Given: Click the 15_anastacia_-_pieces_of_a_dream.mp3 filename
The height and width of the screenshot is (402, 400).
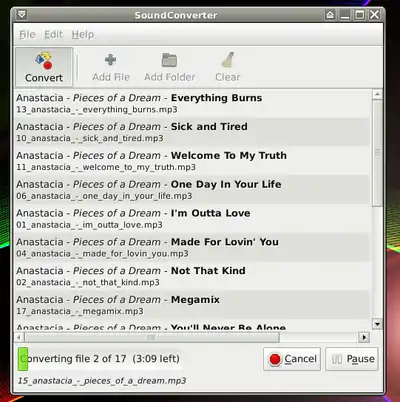Looking at the screenshot, I should 102,381.
